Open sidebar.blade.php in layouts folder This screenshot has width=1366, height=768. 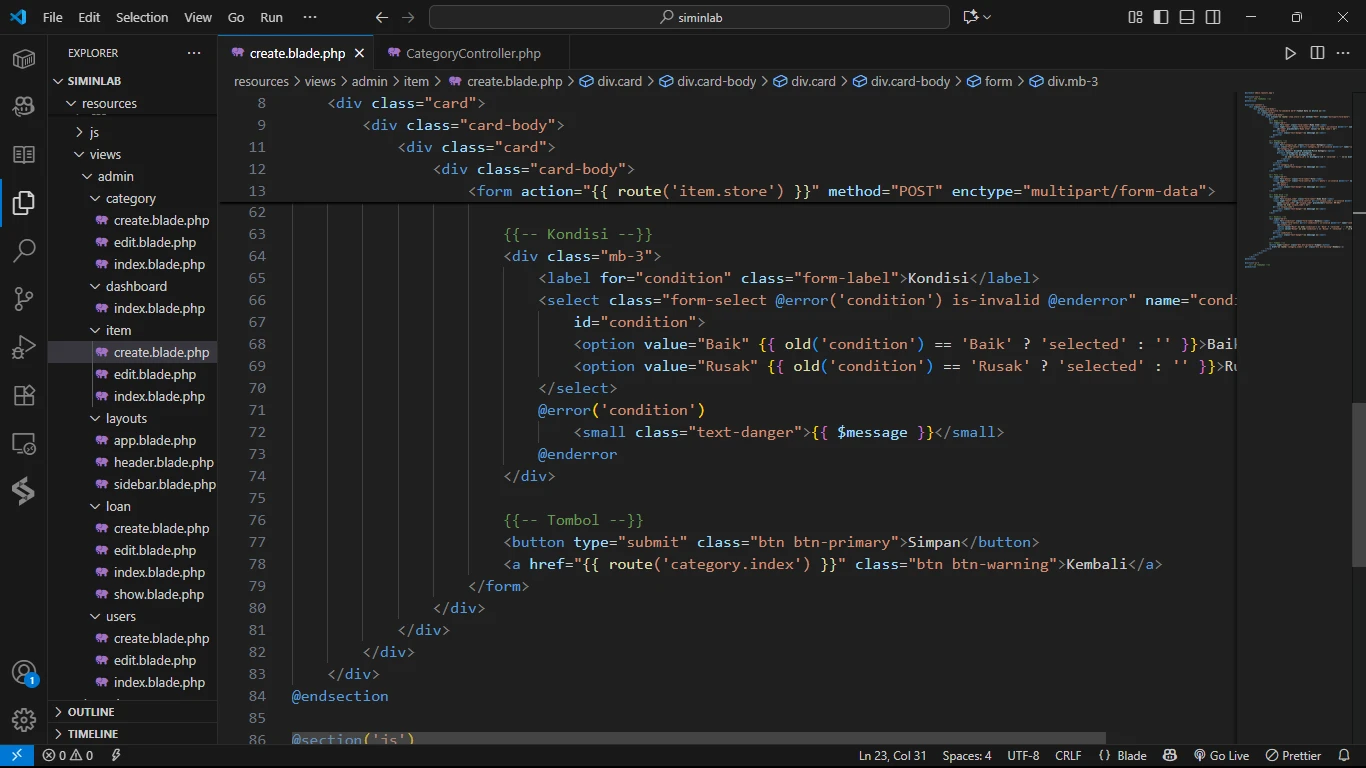164,484
